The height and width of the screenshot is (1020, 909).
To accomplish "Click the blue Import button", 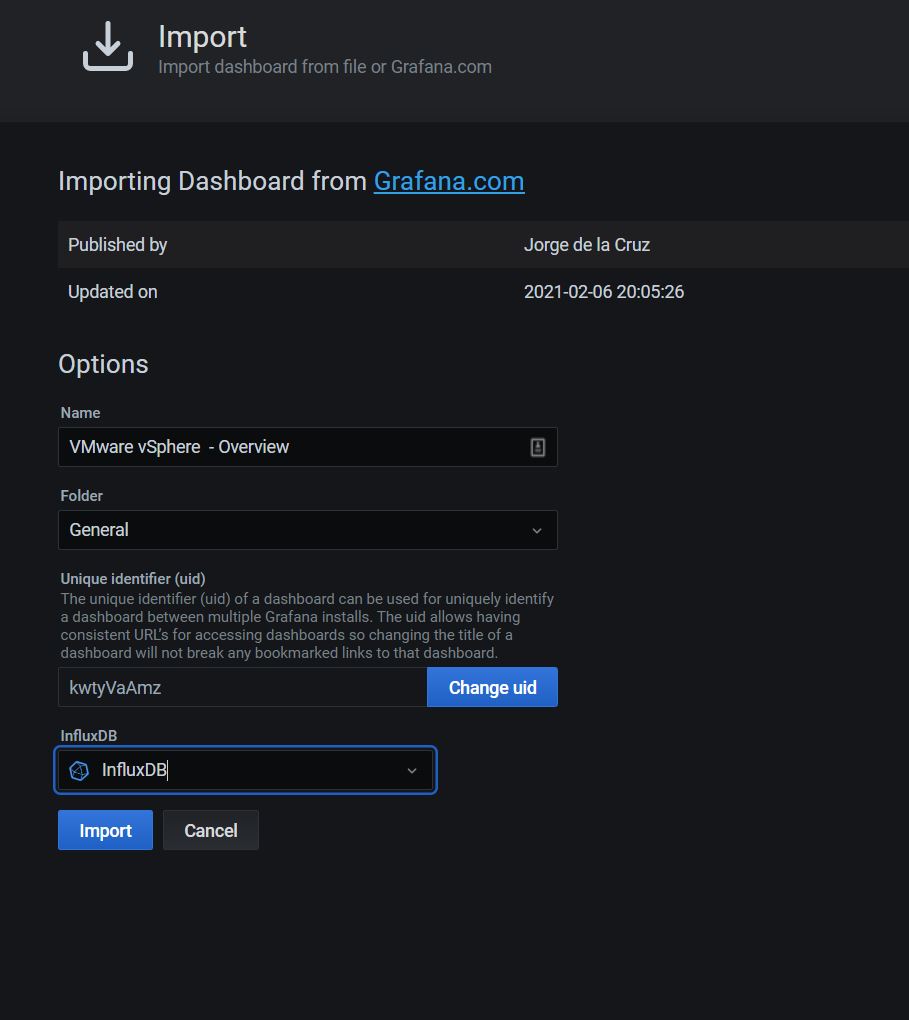I will tap(105, 830).
